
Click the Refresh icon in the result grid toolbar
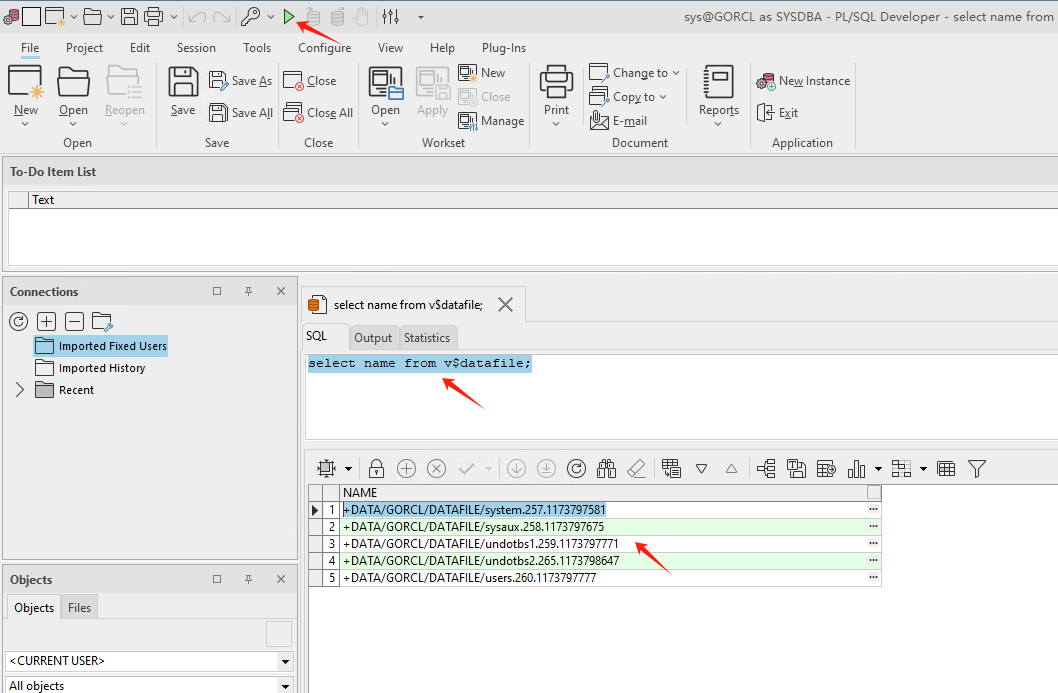(576, 468)
